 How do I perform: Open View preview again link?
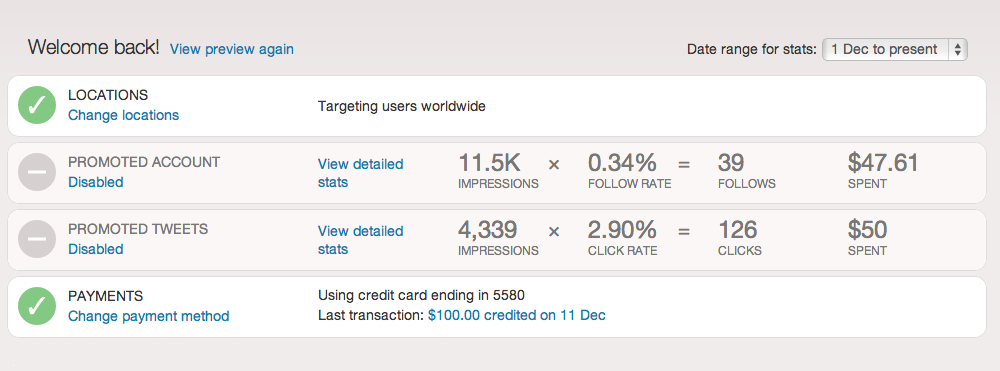pos(232,49)
